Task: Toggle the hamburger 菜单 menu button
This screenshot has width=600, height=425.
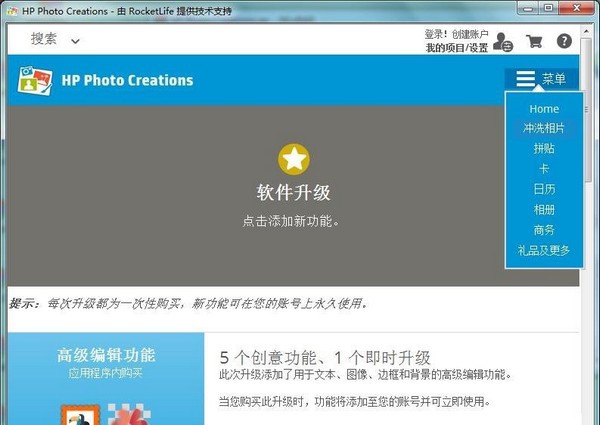Action: pyautogui.click(x=541, y=79)
